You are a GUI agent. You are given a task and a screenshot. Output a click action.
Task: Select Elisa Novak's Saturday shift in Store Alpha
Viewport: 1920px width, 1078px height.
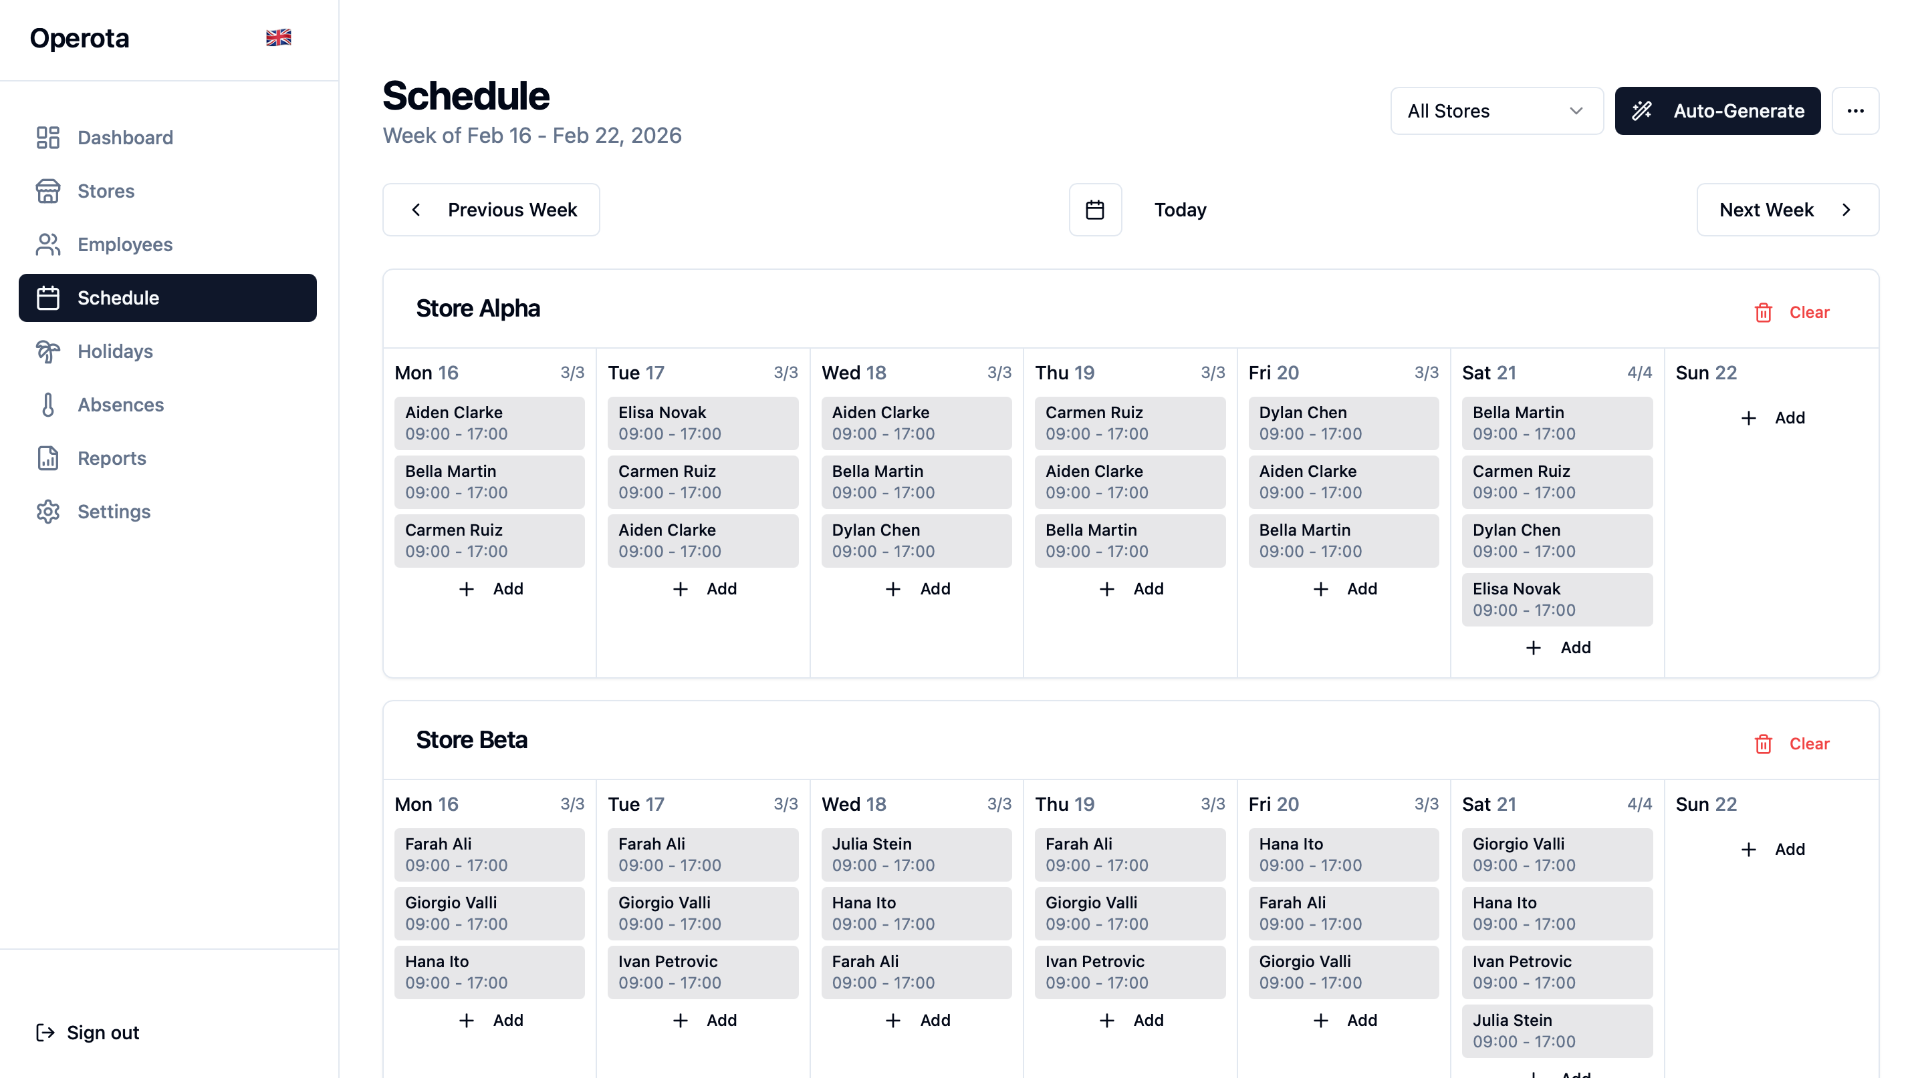click(1556, 599)
